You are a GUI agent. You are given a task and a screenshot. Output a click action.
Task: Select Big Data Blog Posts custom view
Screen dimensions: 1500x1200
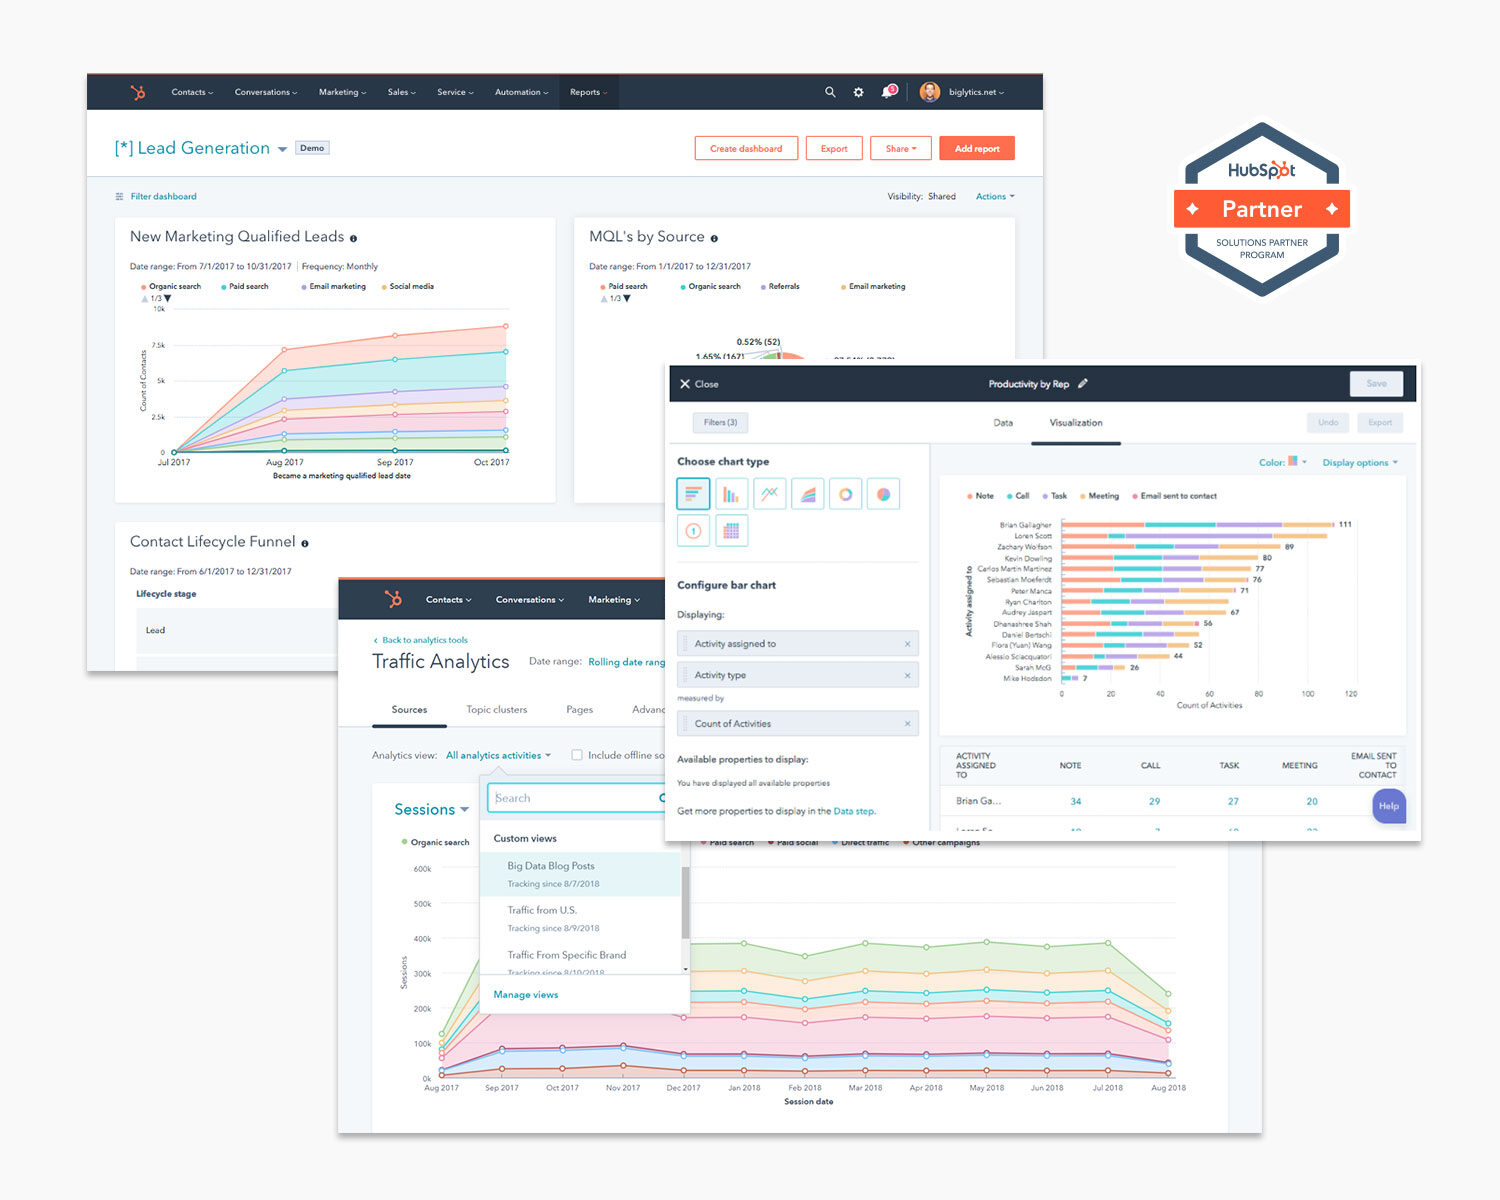tap(580, 874)
